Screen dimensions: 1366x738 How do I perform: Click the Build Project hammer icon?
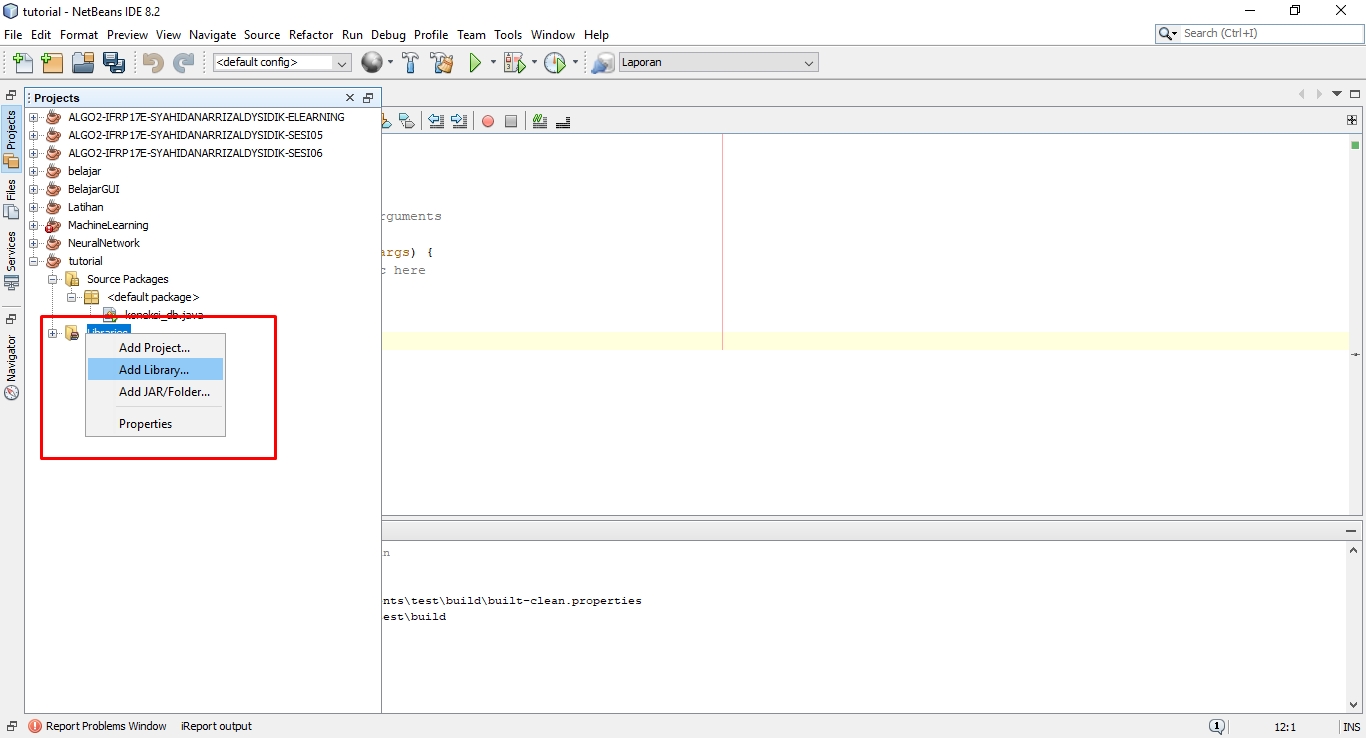[x=411, y=62]
